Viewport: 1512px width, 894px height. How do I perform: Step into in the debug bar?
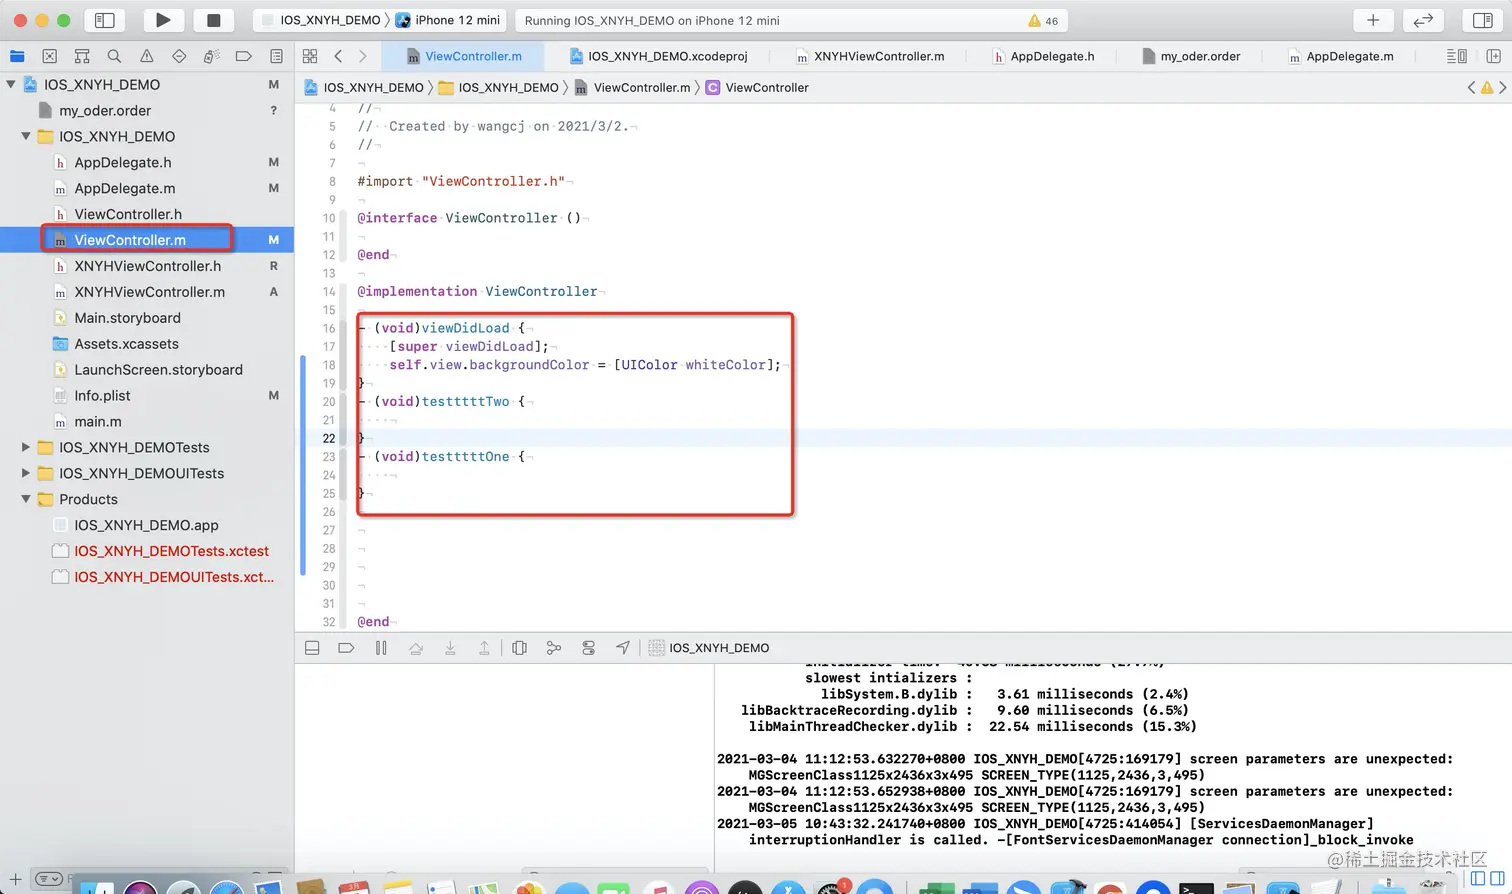pos(450,648)
